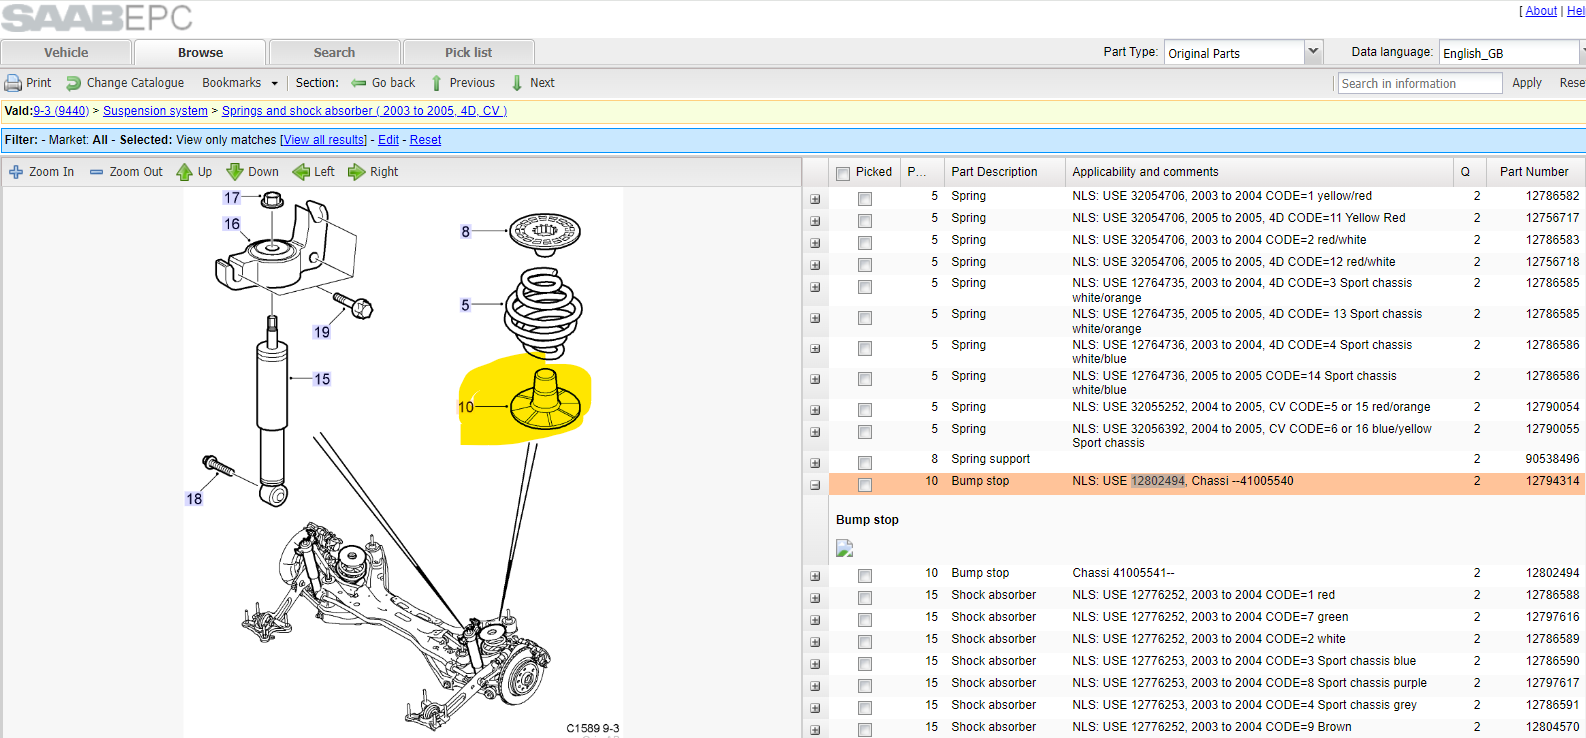1586x738 pixels.
Task: Click the Apply button
Action: click(1526, 83)
